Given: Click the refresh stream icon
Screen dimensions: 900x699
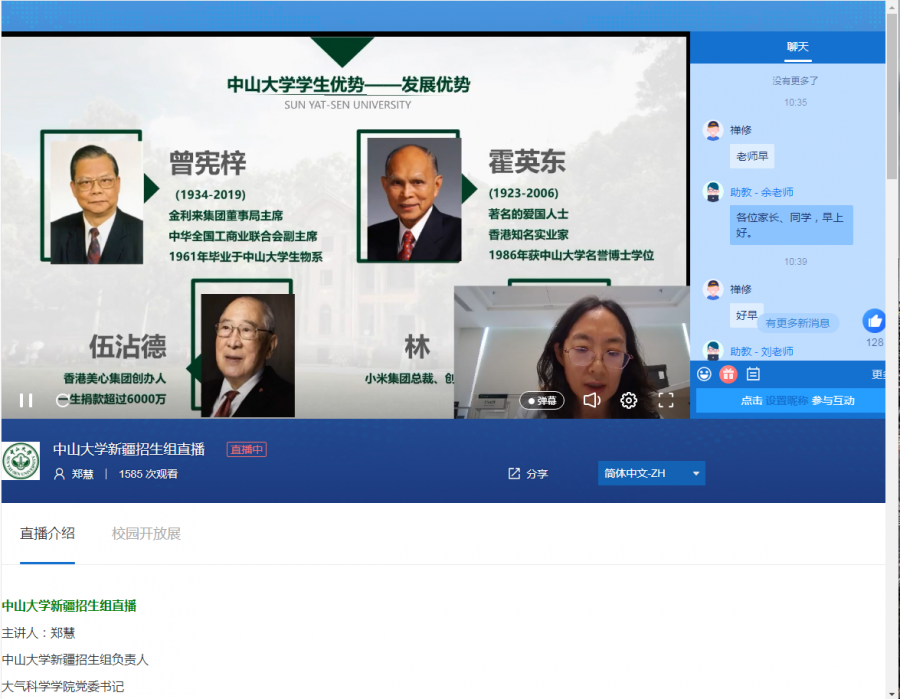Looking at the screenshot, I should [x=63, y=400].
